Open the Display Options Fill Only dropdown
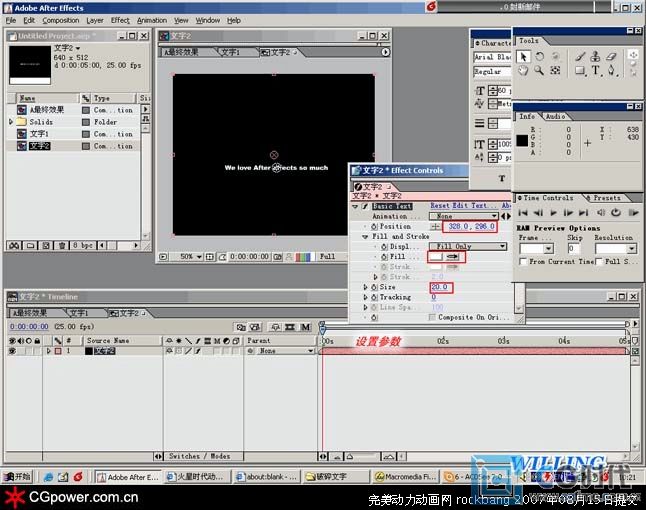The image size is (646, 510). point(468,246)
